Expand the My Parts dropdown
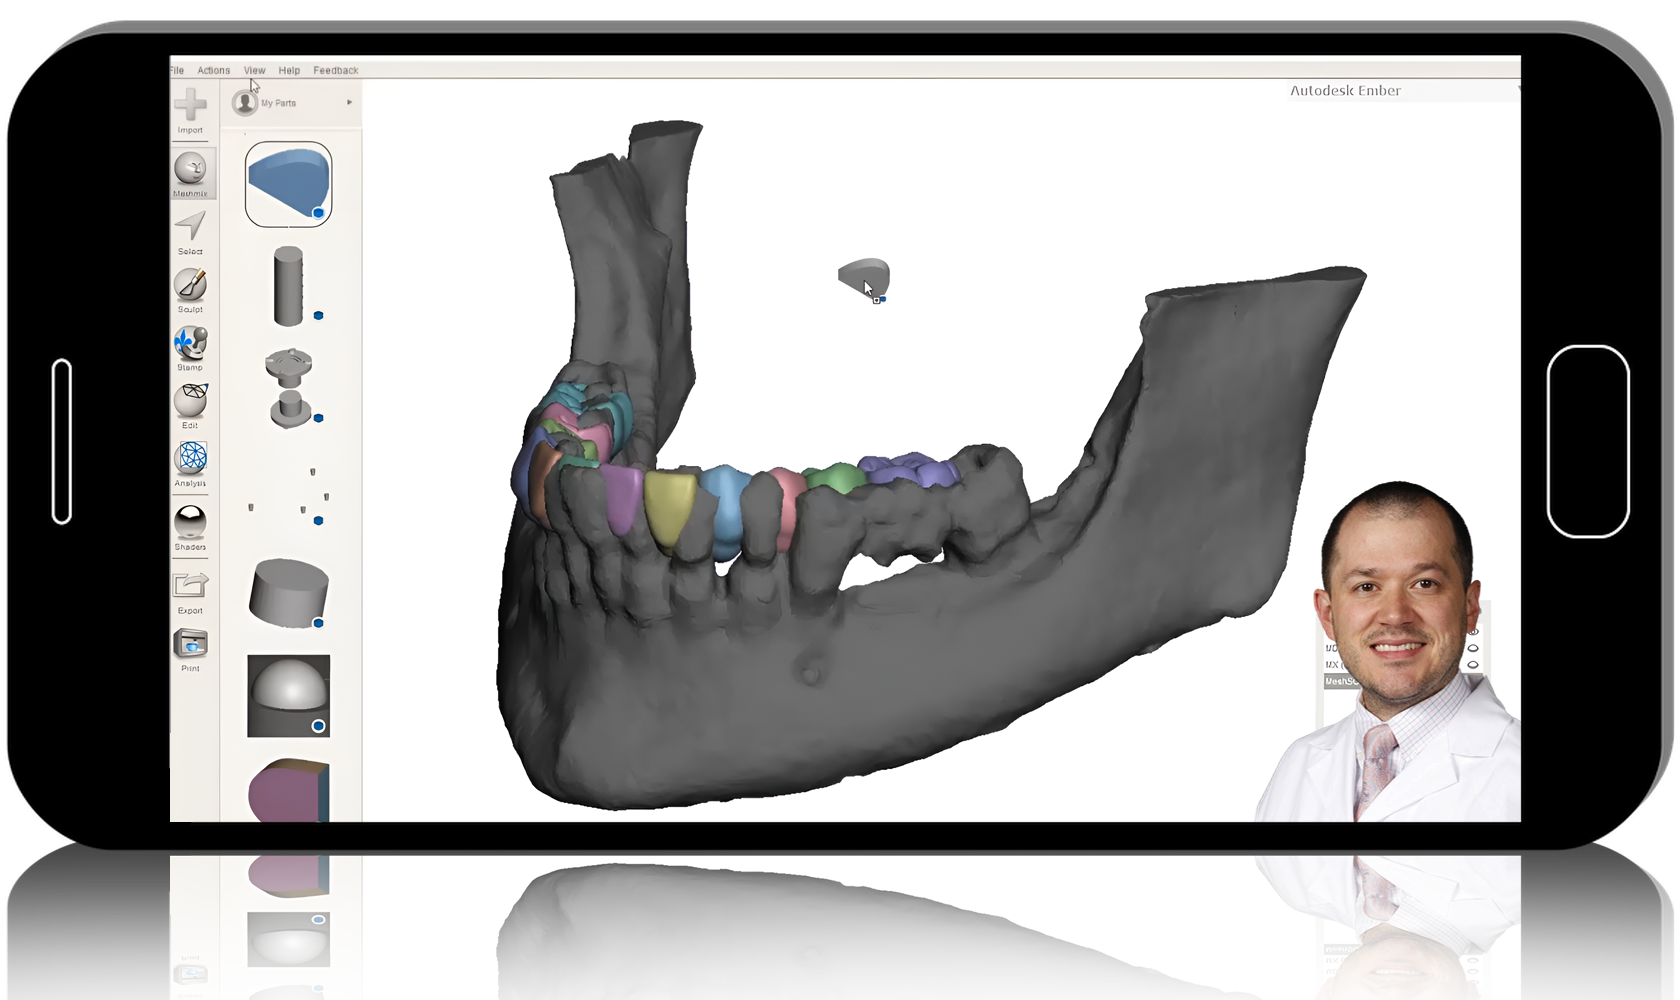The width and height of the screenshot is (1680, 1000). click(x=349, y=102)
